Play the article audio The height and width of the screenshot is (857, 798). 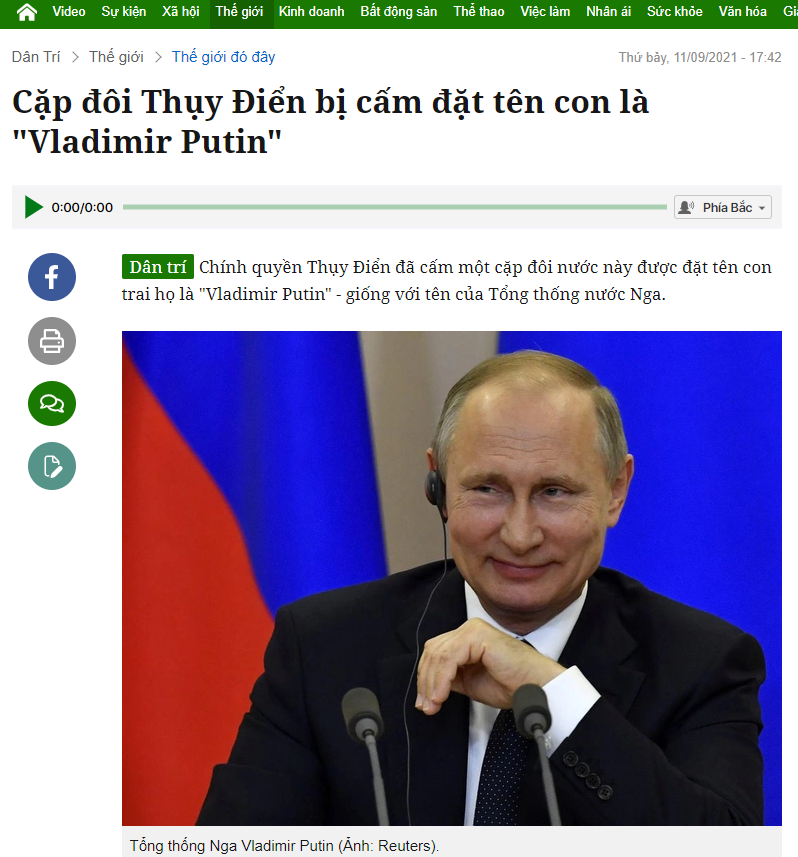pos(33,207)
